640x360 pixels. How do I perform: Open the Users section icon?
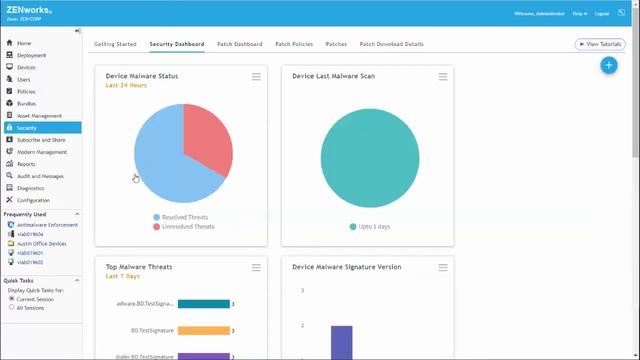tap(9, 79)
